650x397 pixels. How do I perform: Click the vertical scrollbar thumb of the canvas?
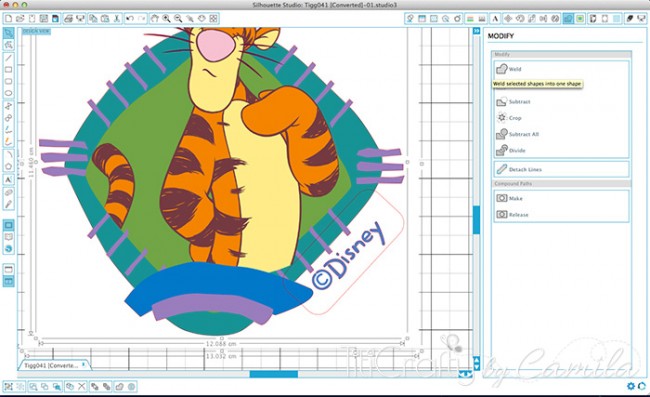pyautogui.click(x=476, y=219)
